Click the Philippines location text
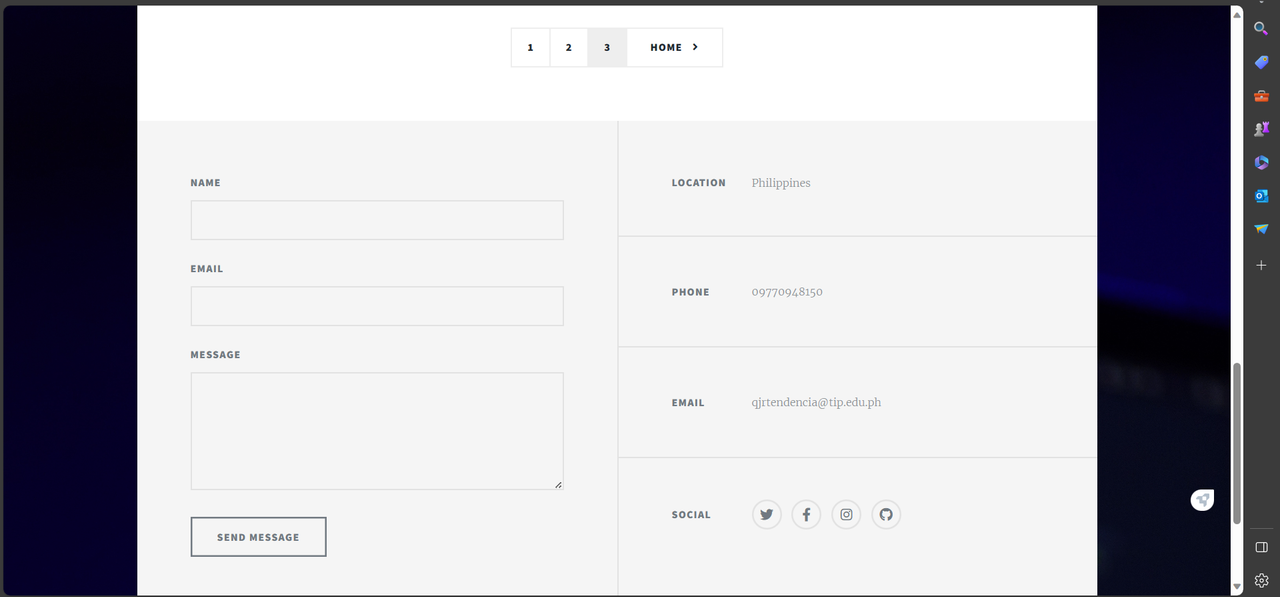This screenshot has width=1280, height=597. (781, 183)
